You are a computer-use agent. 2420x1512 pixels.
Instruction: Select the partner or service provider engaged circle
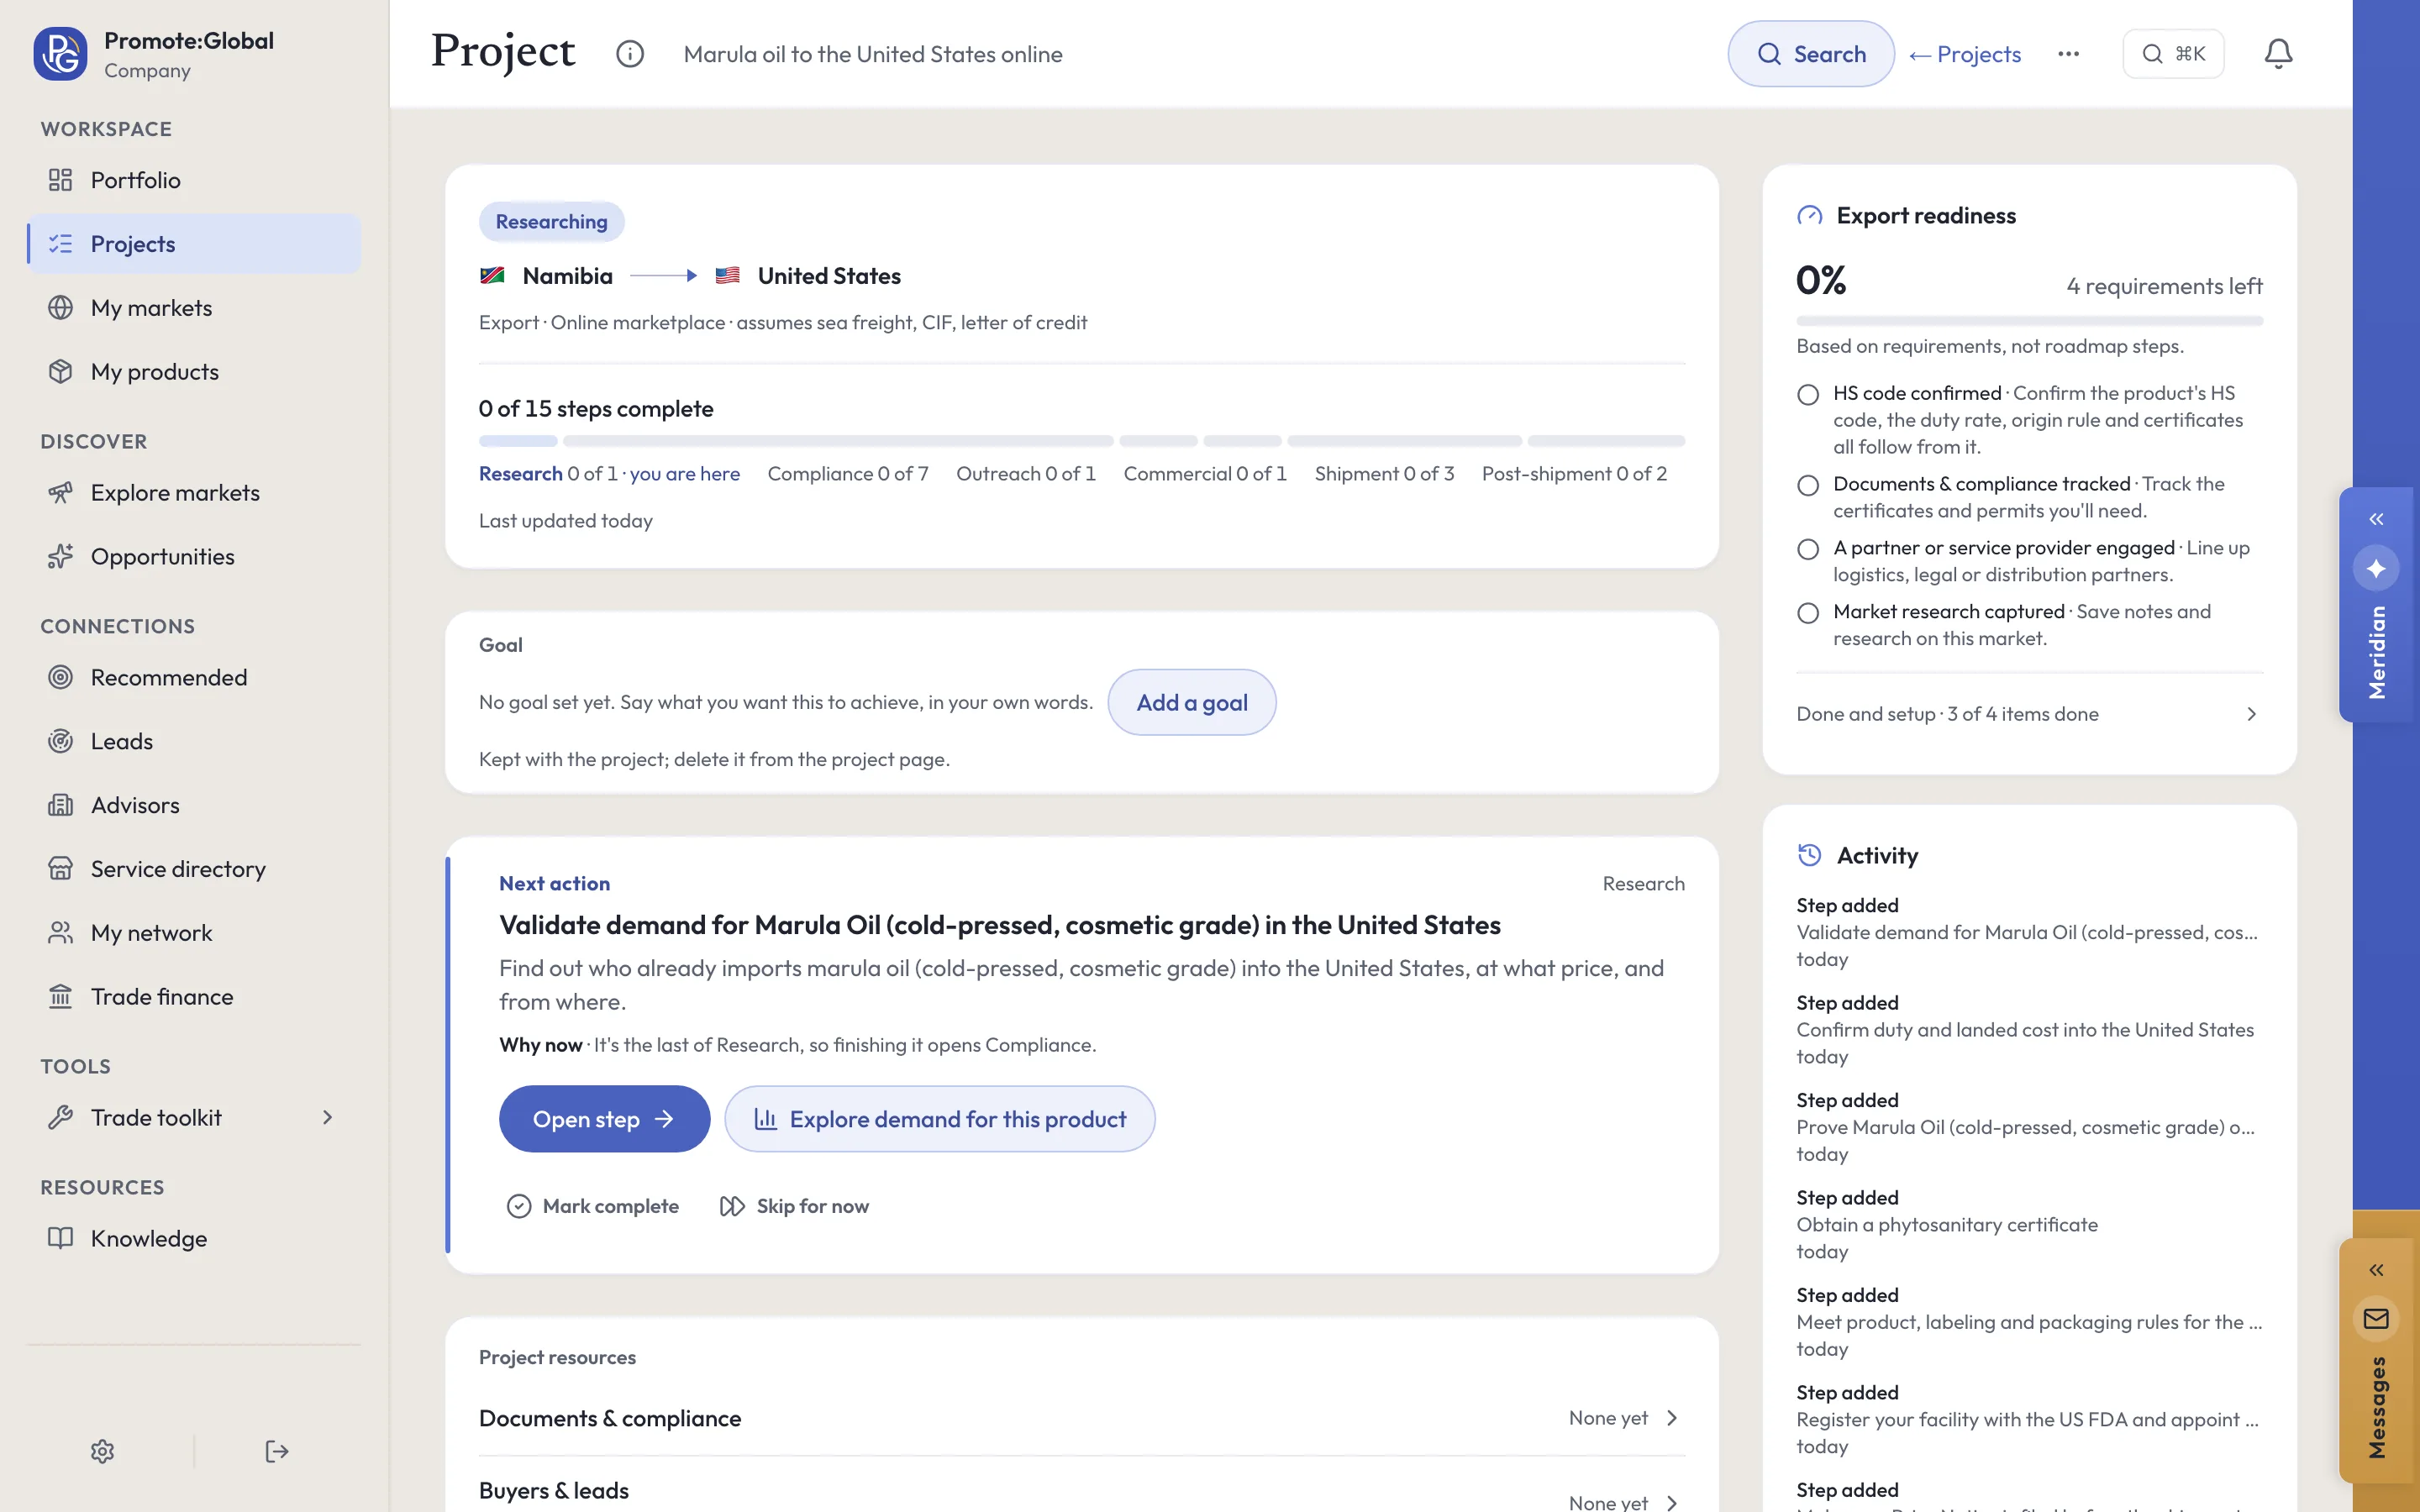[x=1808, y=549]
